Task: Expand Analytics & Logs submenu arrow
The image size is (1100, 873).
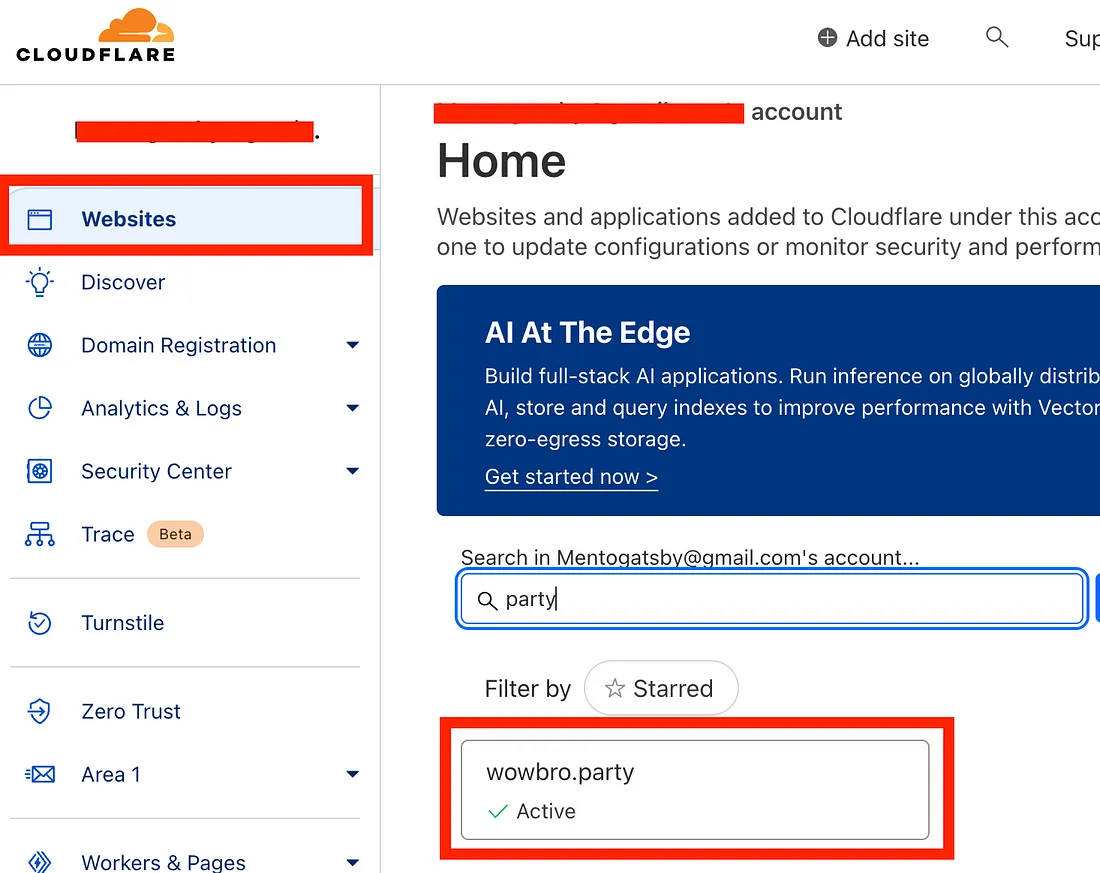Action: click(x=352, y=408)
